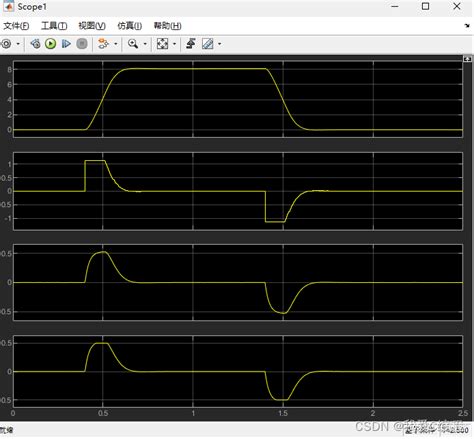This screenshot has height=439, width=474.
Task: Expand the zoom tool dropdown arrow
Action: [145, 44]
